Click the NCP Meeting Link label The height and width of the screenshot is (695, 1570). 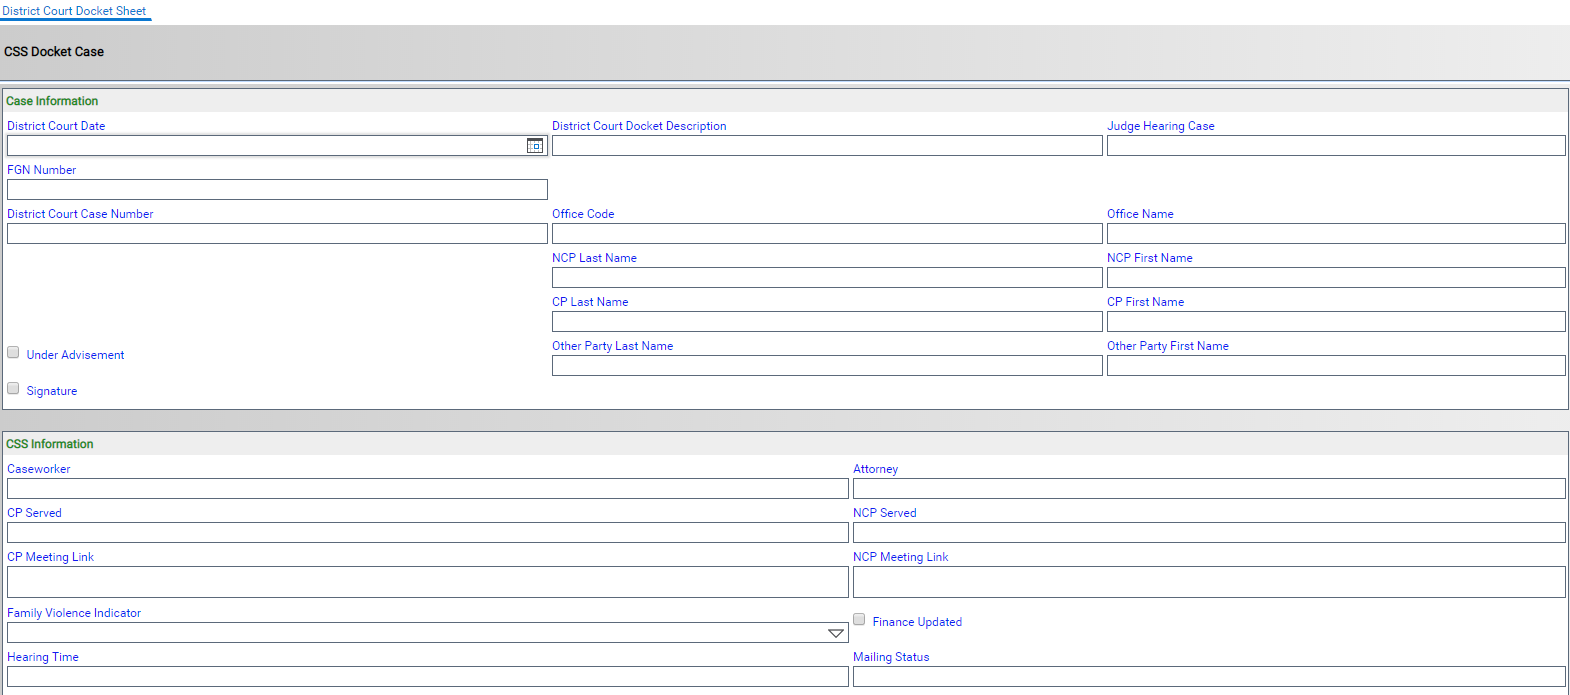tap(901, 557)
